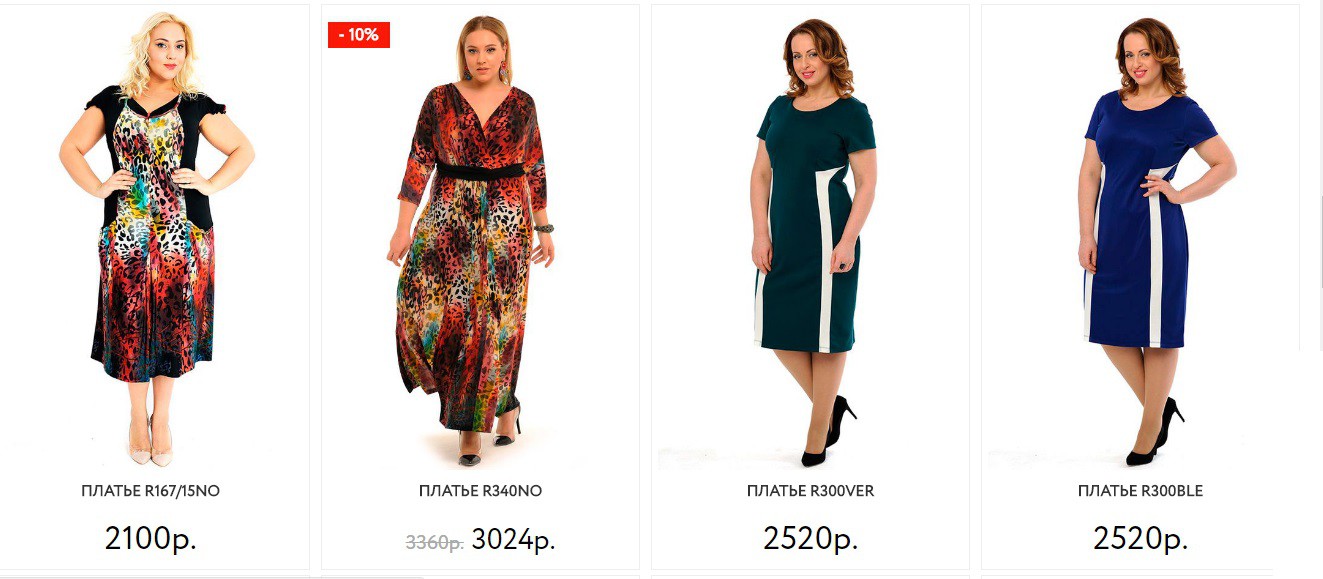Click the black heels in blue dress photo

1155,432
